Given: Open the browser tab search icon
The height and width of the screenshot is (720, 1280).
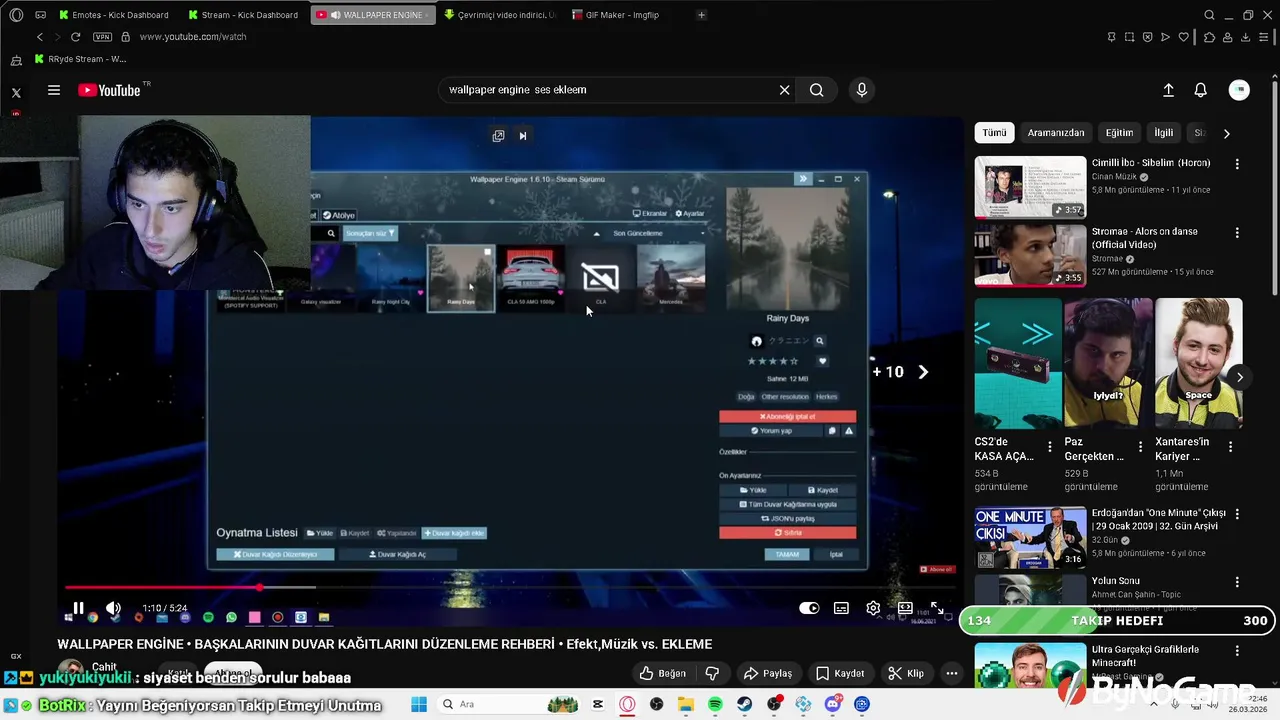Looking at the screenshot, I should coord(1209,15).
